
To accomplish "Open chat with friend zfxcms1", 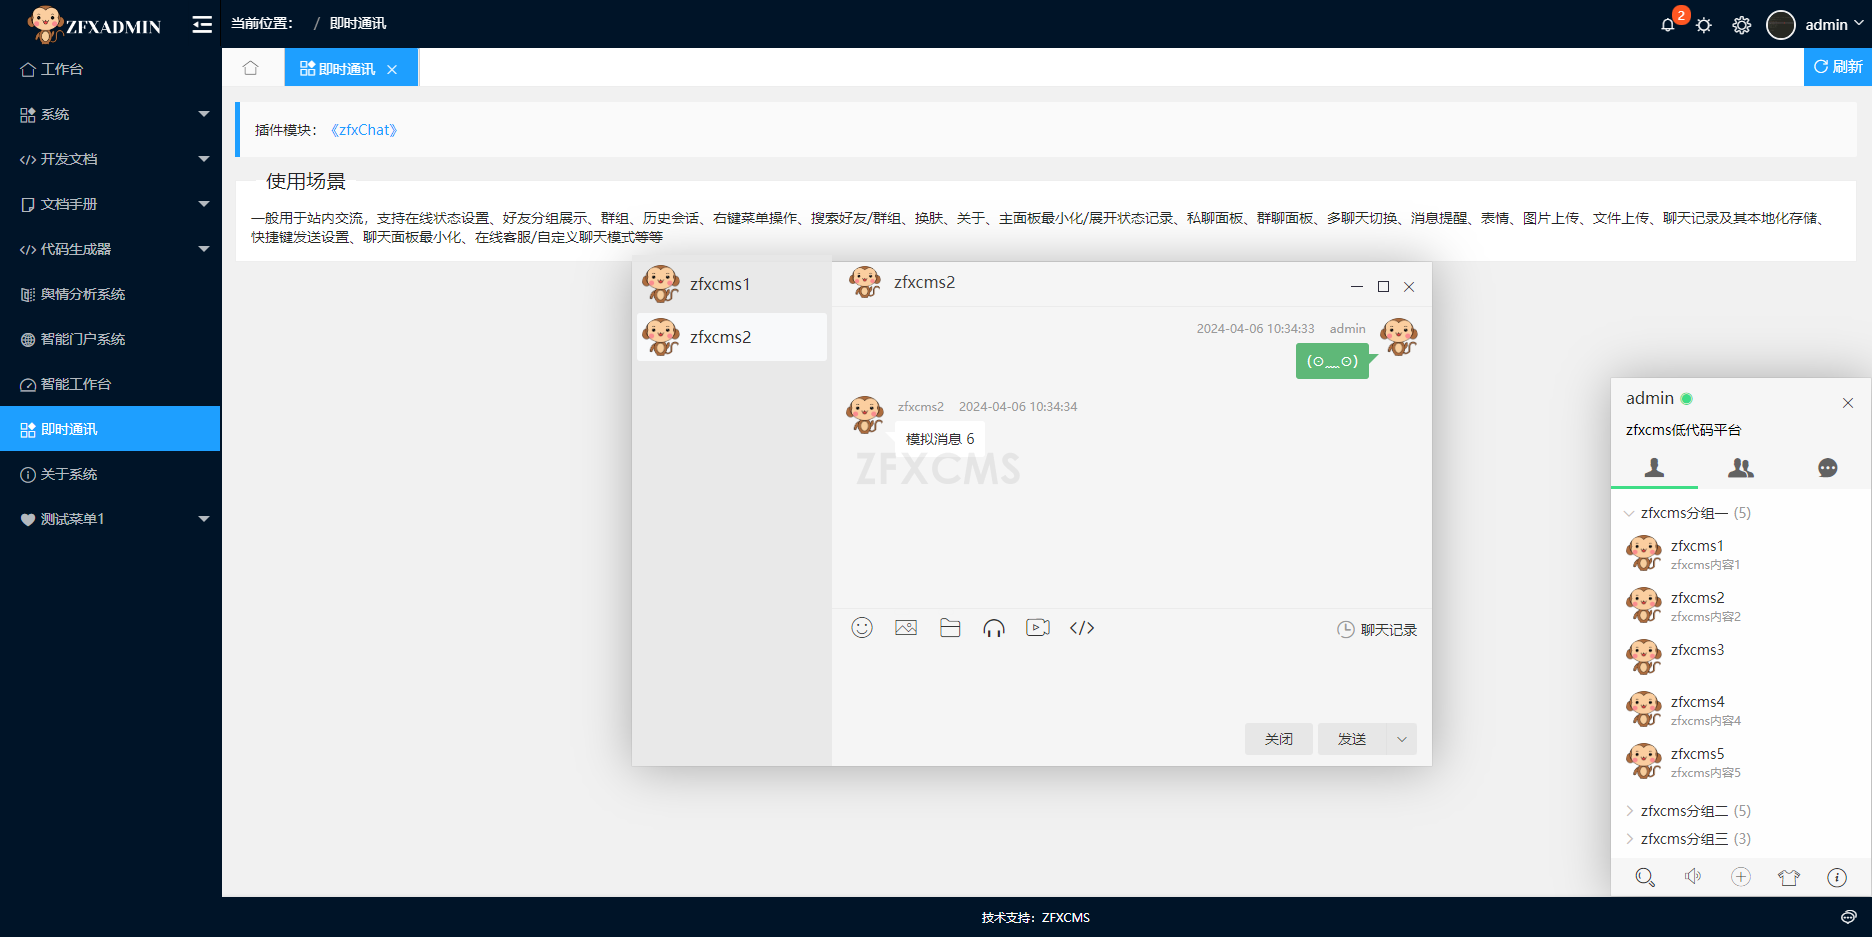I will [x=1741, y=553].
